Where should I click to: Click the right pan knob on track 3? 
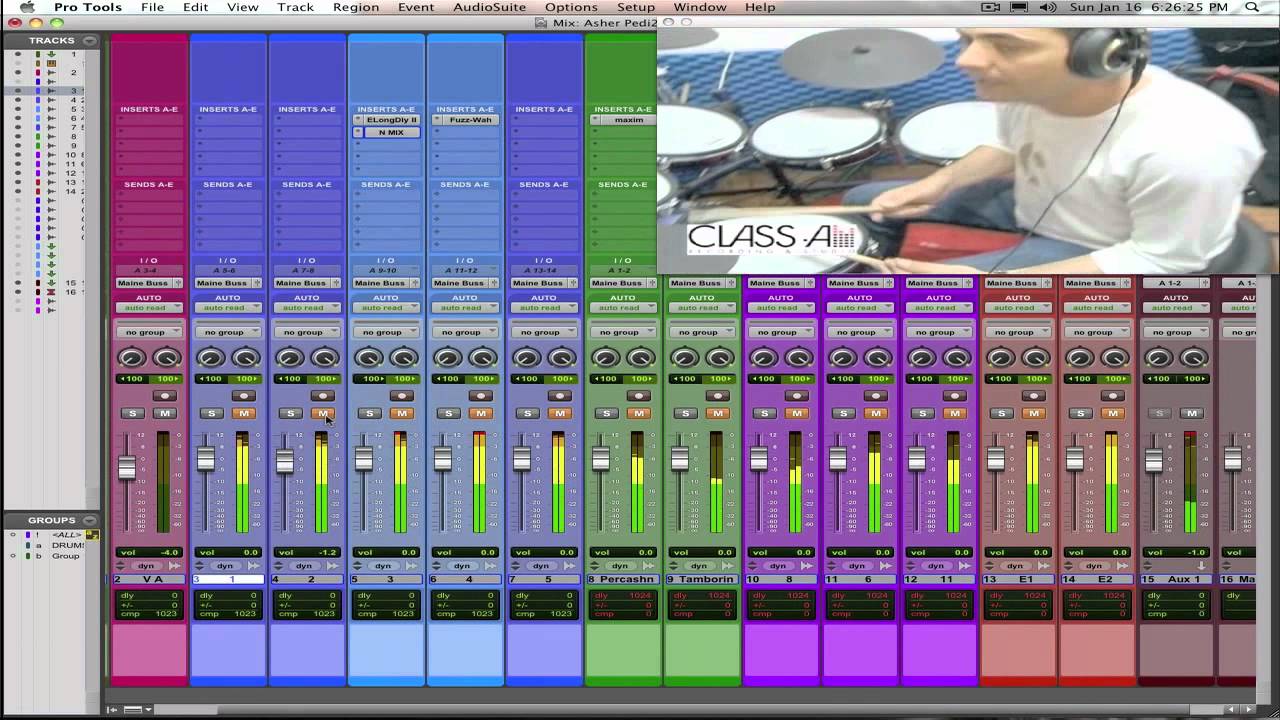tap(403, 358)
